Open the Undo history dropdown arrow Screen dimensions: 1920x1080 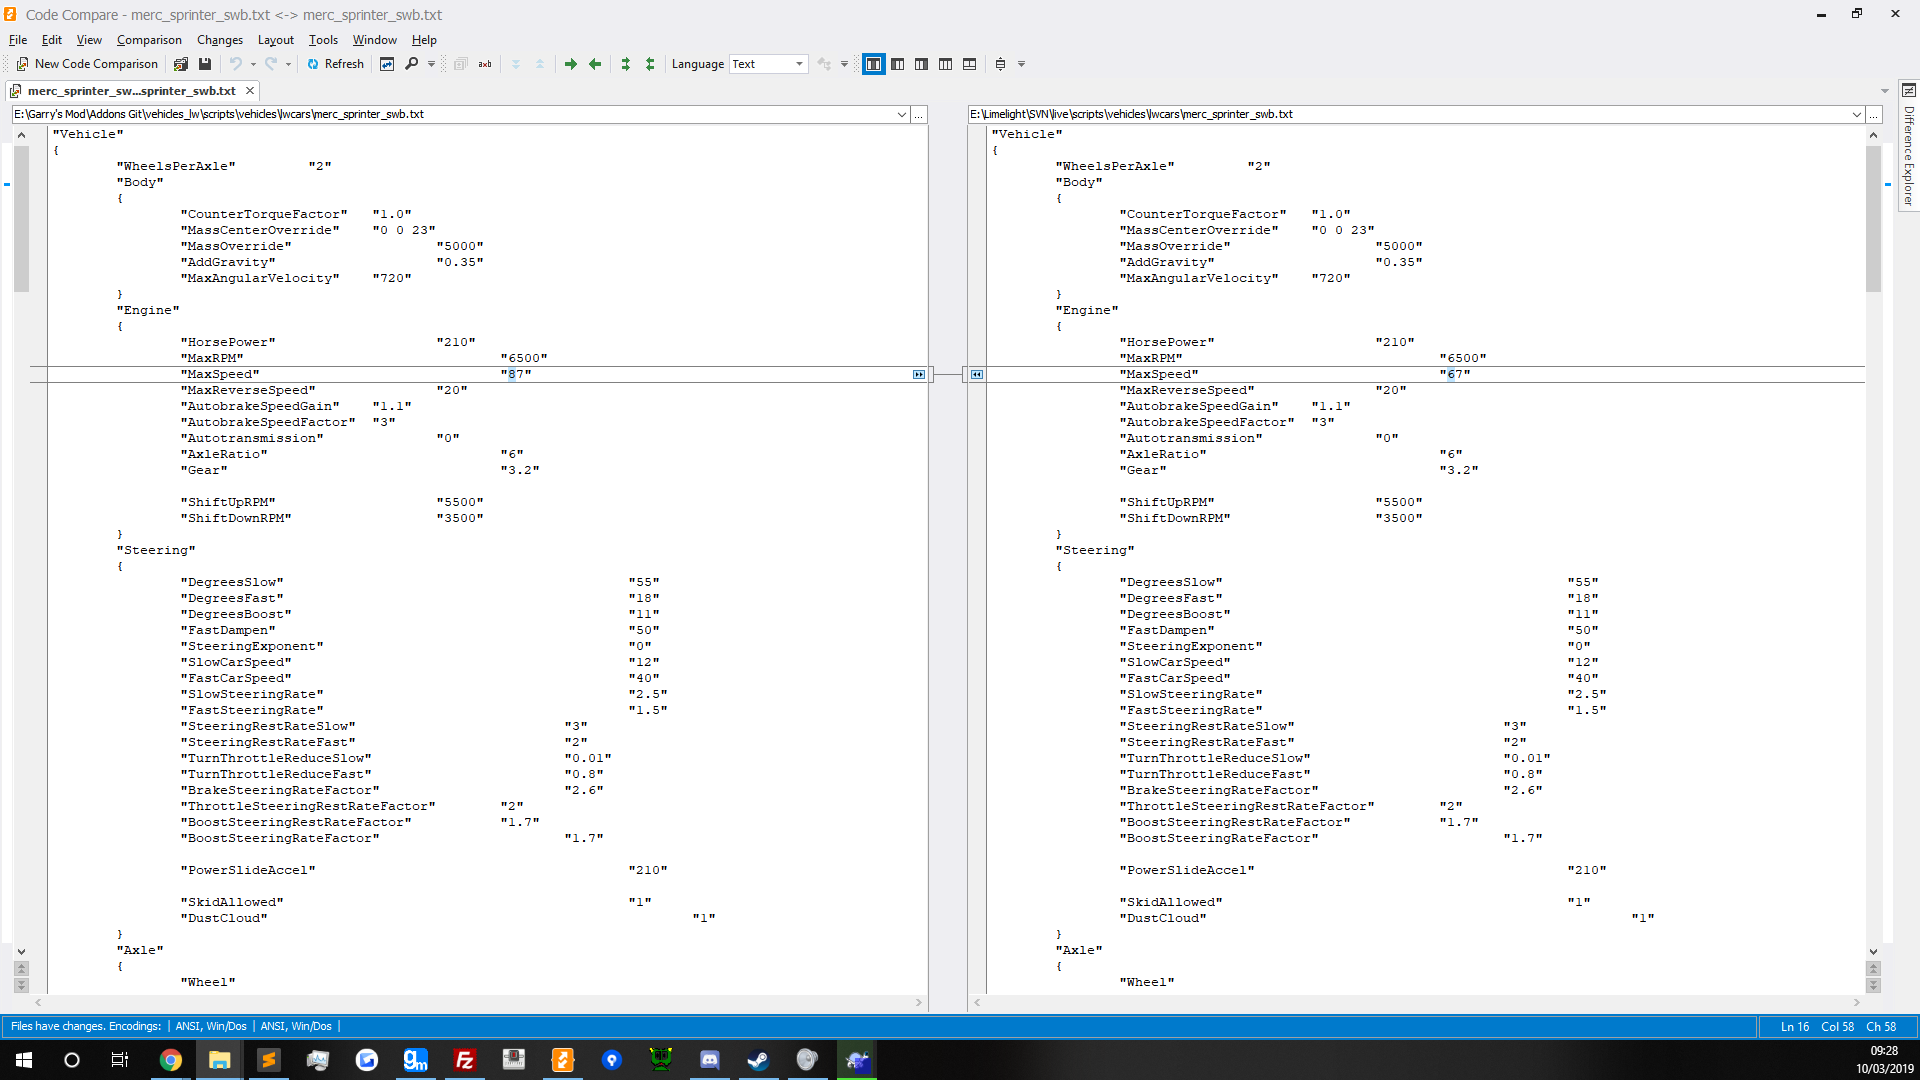point(253,64)
